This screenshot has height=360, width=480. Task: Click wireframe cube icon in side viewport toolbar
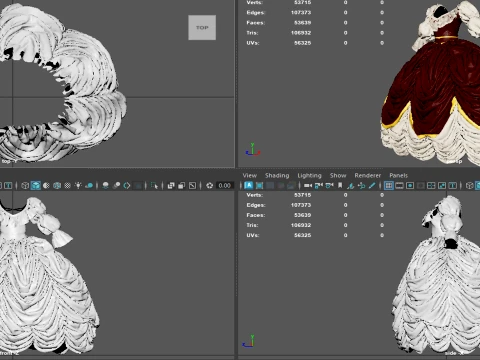pos(470,185)
